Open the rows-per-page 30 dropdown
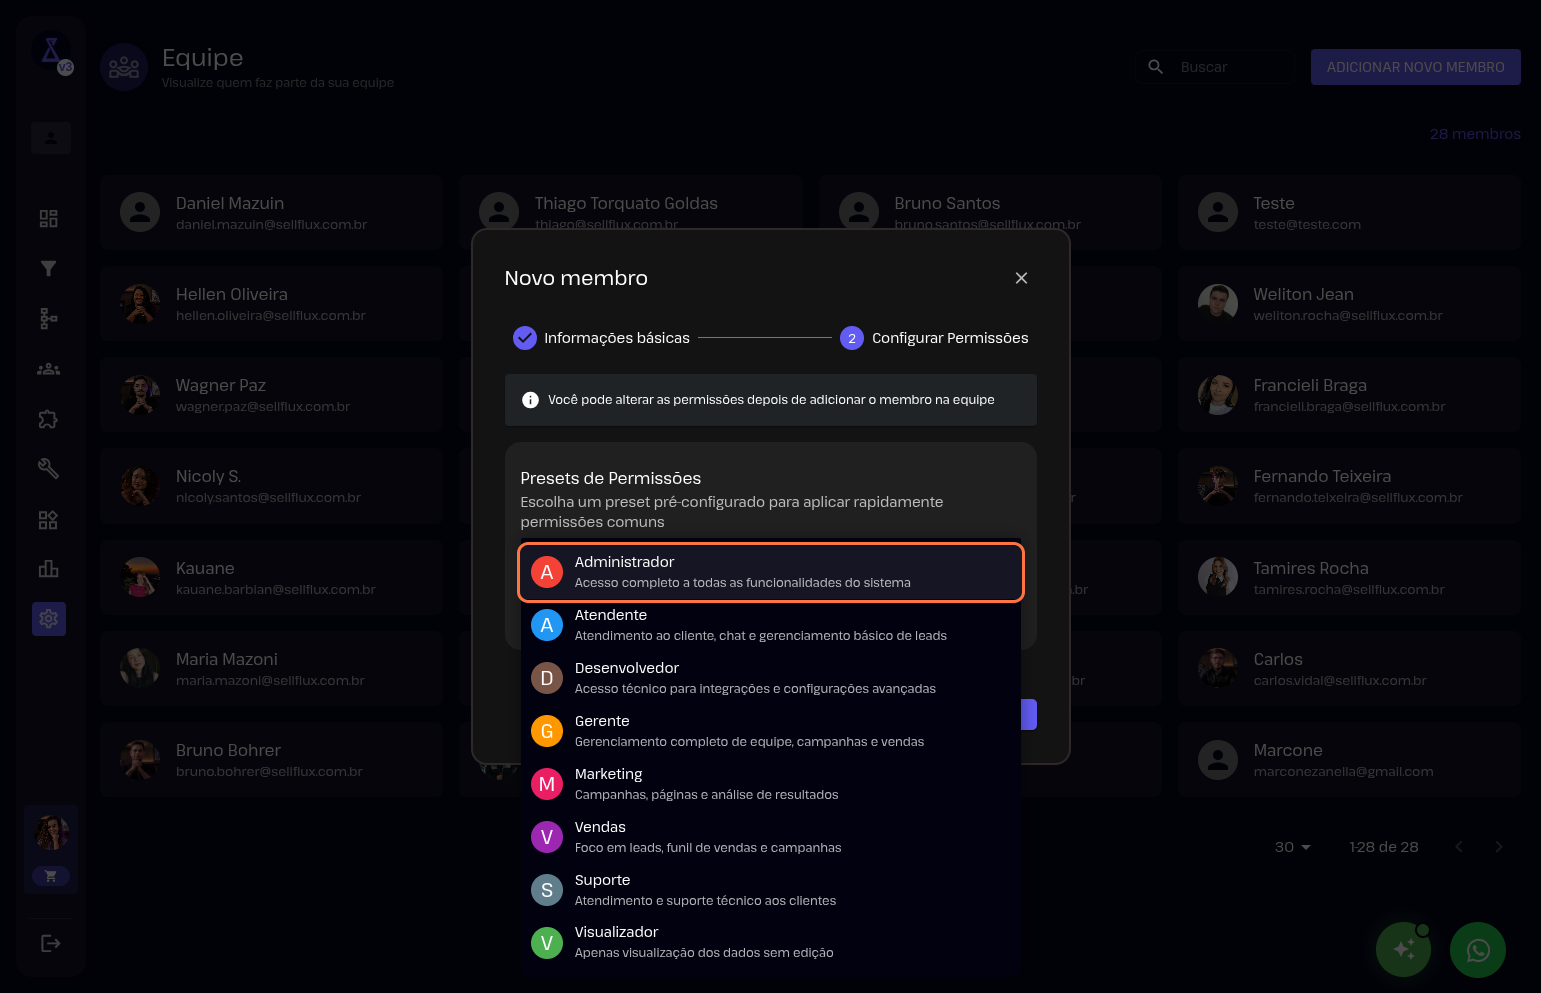1541x993 pixels. tap(1292, 847)
